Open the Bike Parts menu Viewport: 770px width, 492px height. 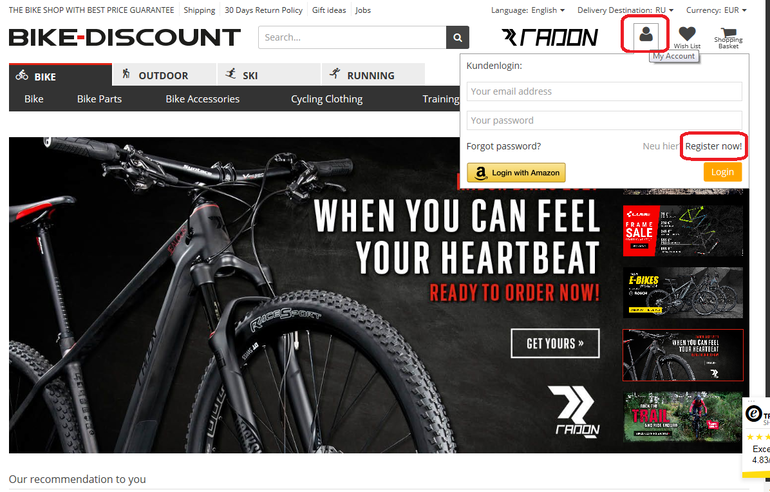[x=99, y=99]
